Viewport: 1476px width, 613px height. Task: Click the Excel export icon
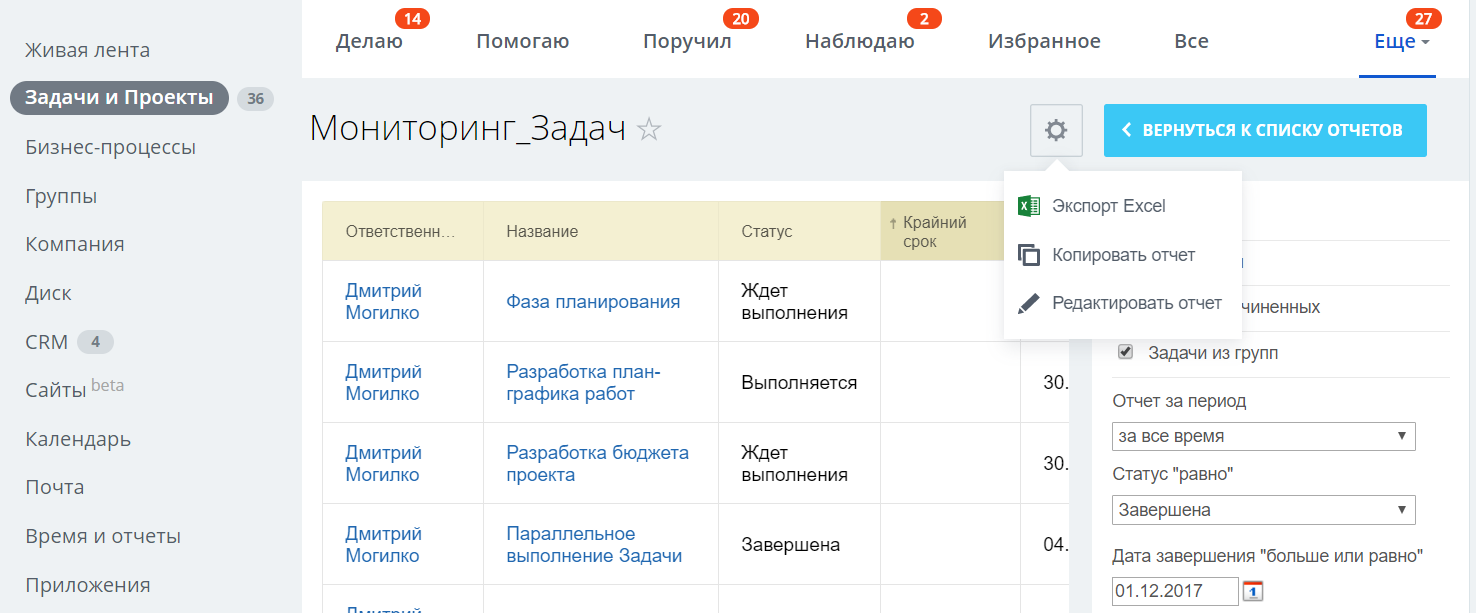coord(1028,206)
